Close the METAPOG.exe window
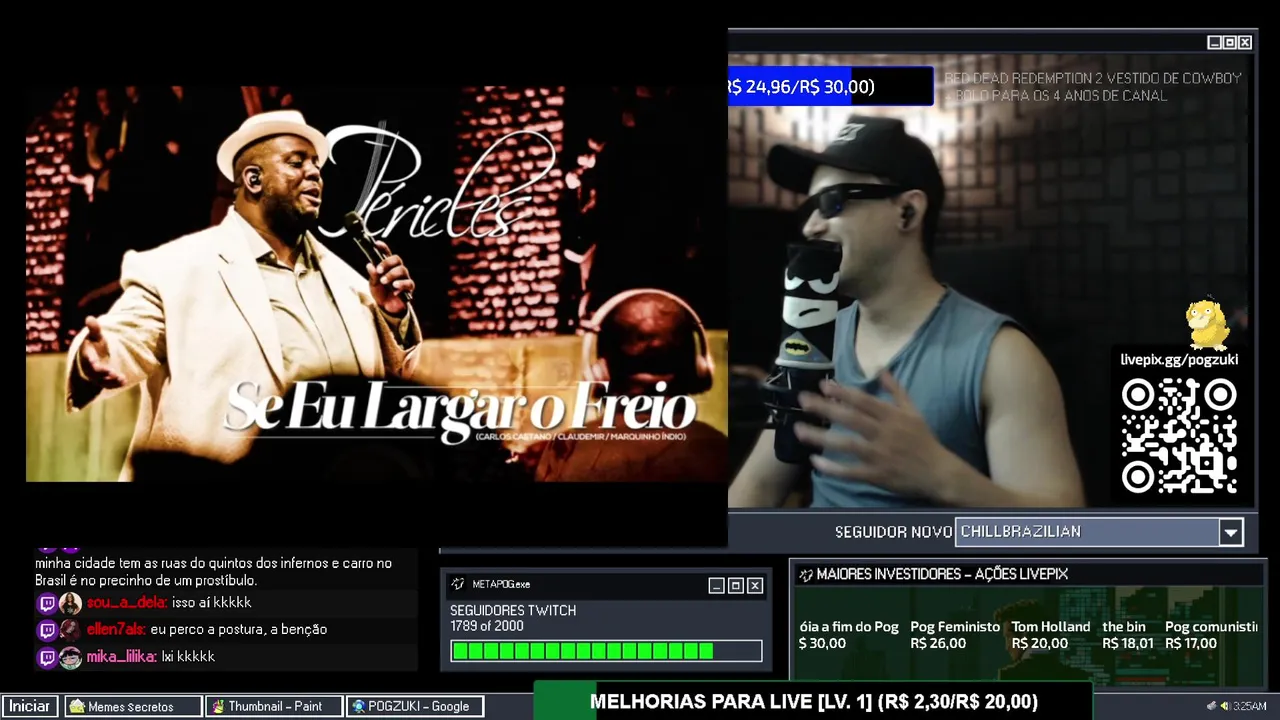 pos(755,586)
